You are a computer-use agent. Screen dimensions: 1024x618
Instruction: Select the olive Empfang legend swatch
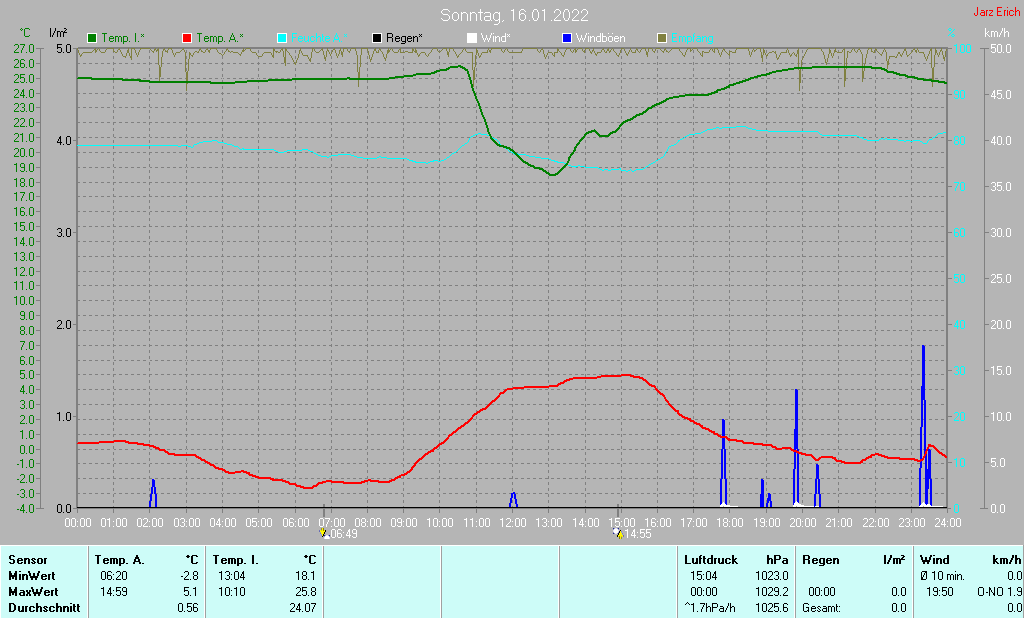[x=662, y=38]
